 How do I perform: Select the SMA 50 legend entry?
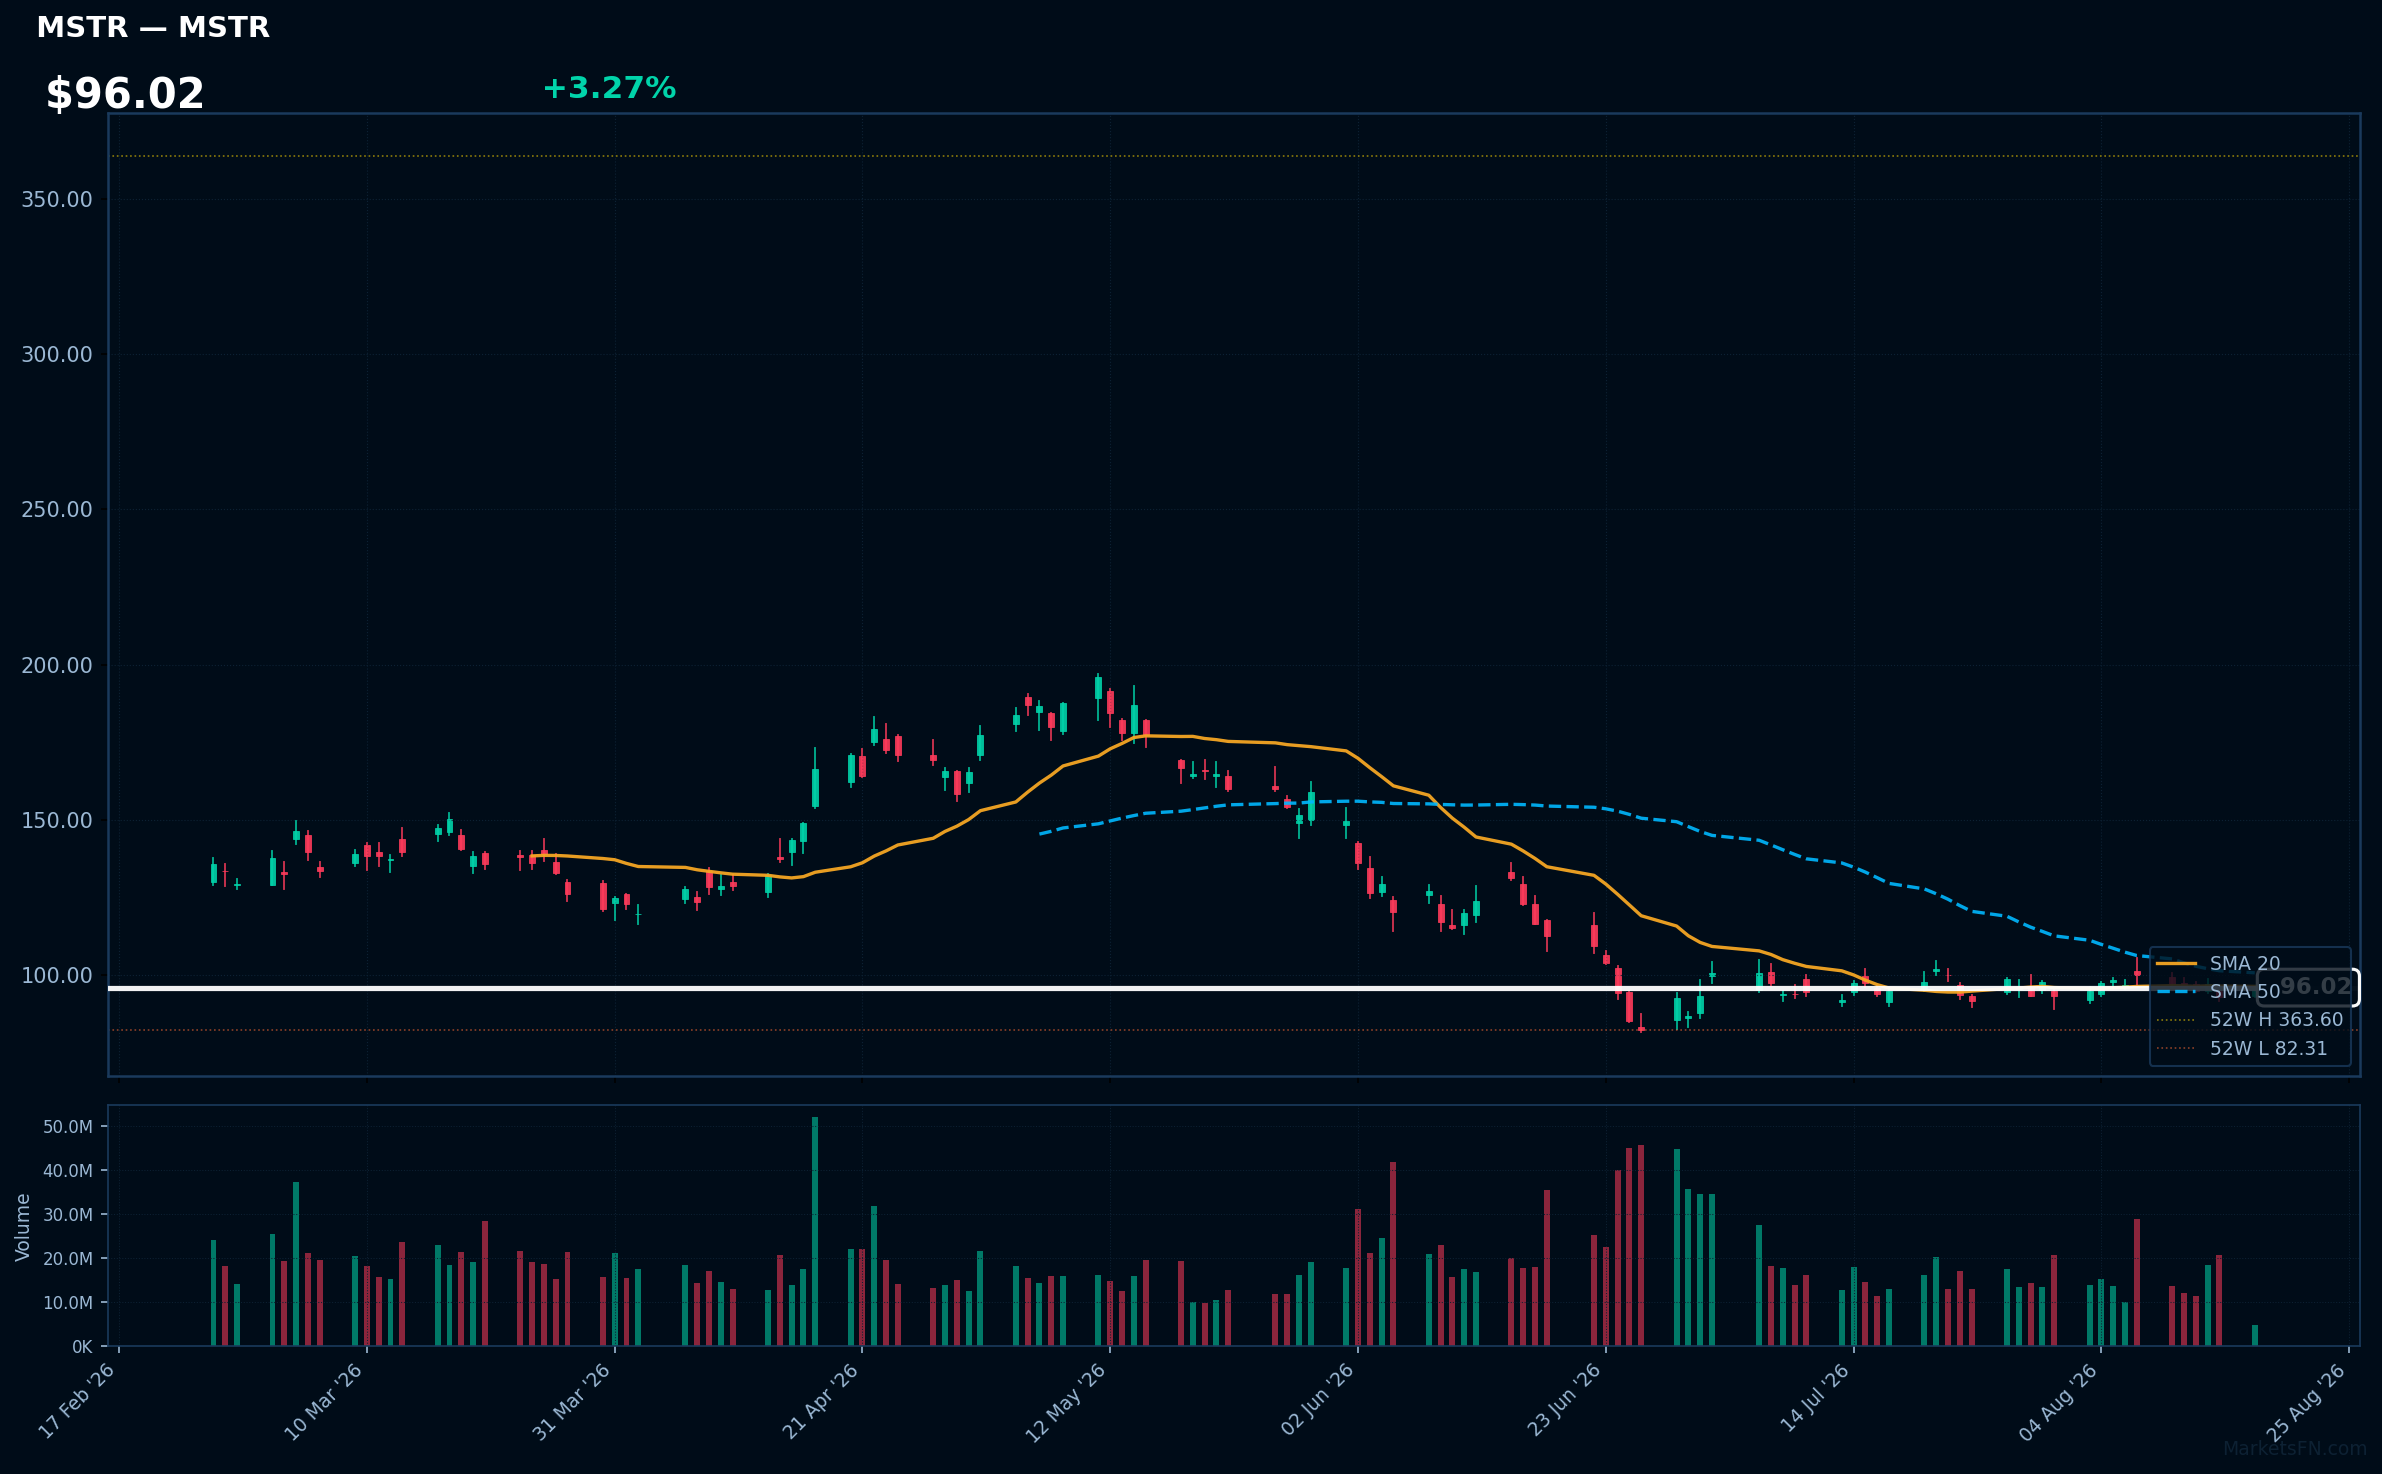pyautogui.click(x=2219, y=991)
